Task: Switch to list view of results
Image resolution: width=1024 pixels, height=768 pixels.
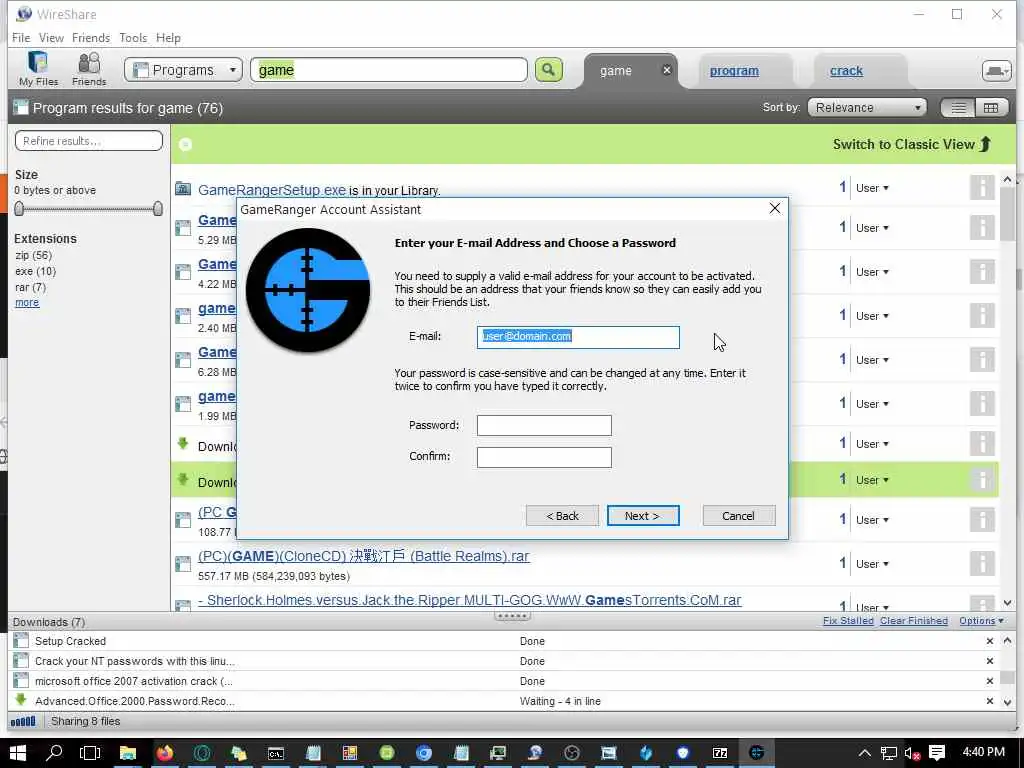Action: (957, 108)
